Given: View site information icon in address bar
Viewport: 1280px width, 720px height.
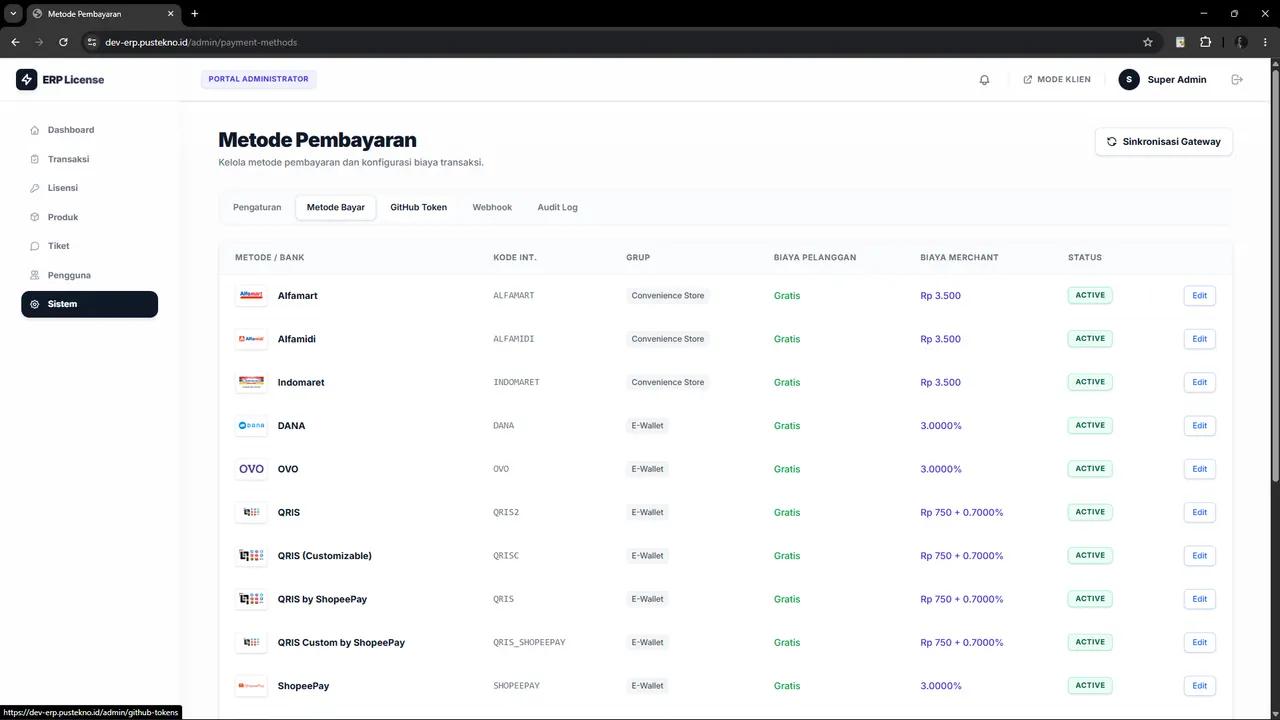Looking at the screenshot, I should tap(91, 42).
